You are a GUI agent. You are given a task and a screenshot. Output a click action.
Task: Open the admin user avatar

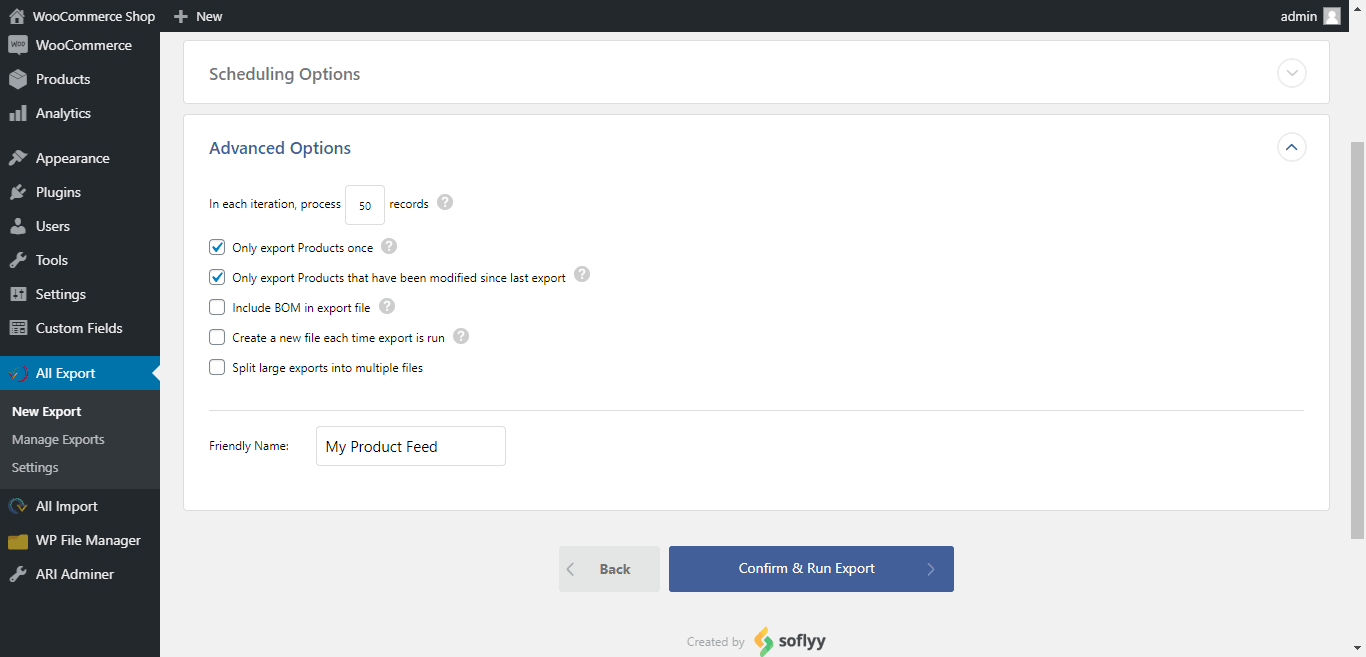[x=1332, y=16]
